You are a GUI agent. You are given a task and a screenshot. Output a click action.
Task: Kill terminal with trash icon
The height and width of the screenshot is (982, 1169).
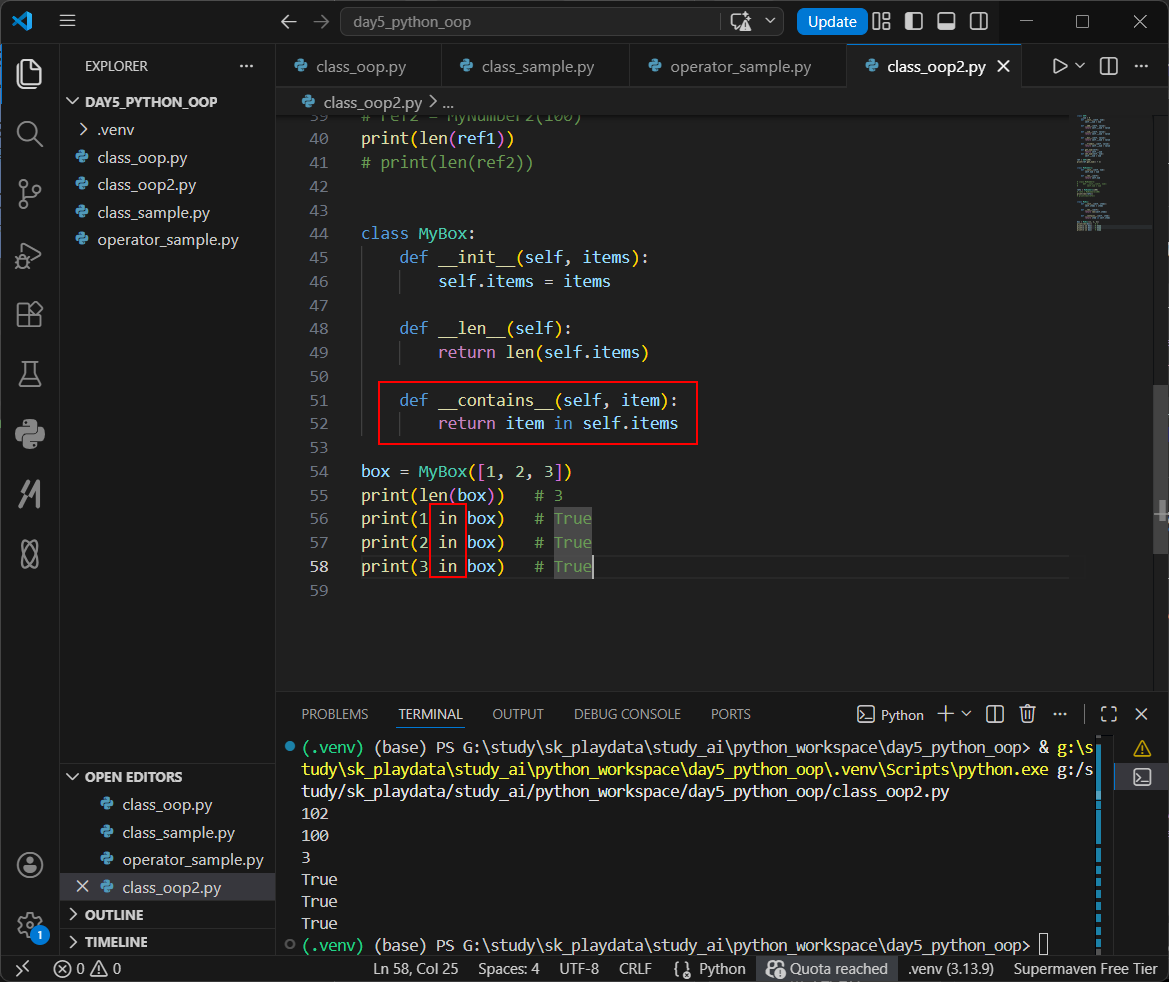click(1027, 714)
